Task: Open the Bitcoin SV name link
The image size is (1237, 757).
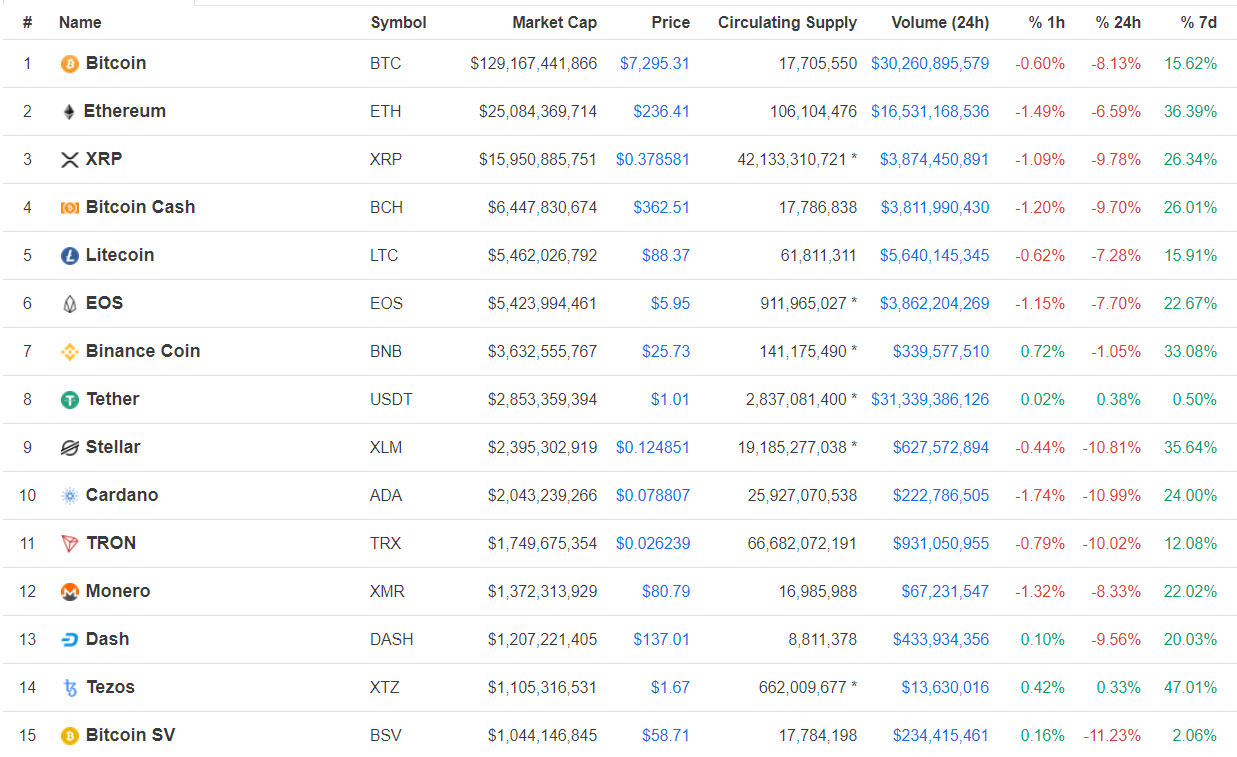Action: 130,735
